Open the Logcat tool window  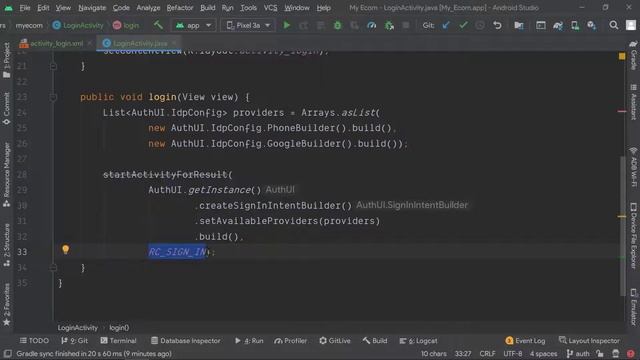[418, 340]
